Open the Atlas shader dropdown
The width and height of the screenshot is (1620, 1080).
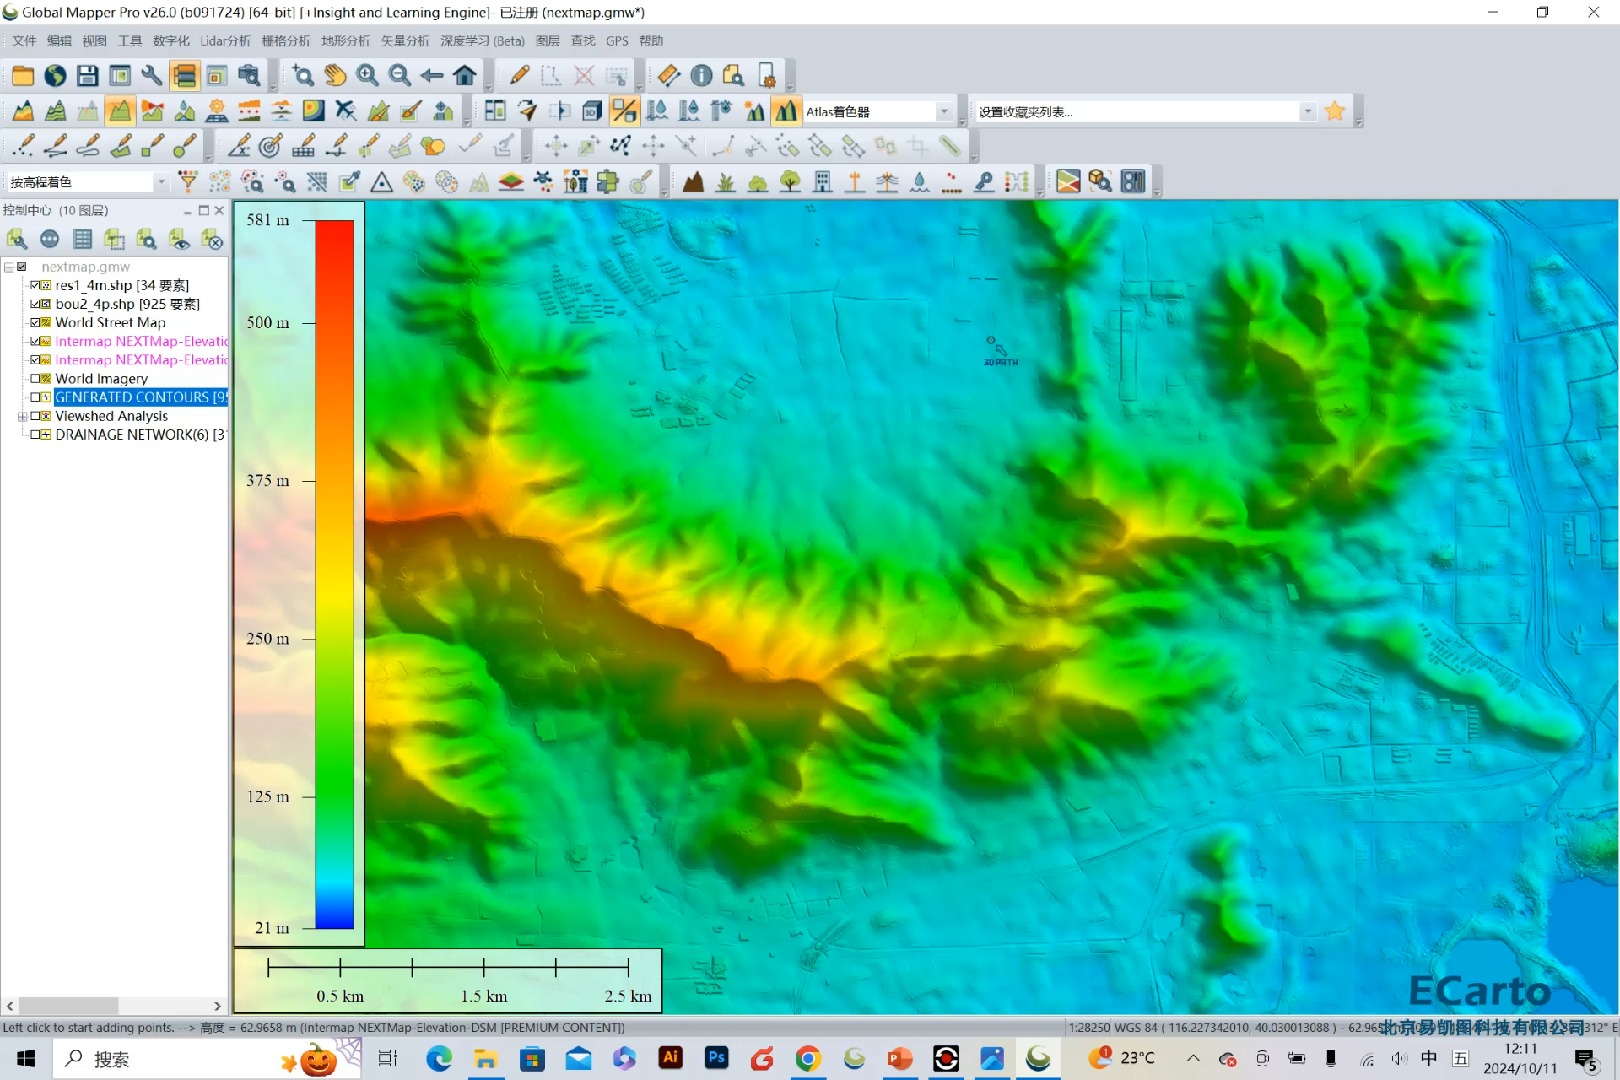click(944, 112)
